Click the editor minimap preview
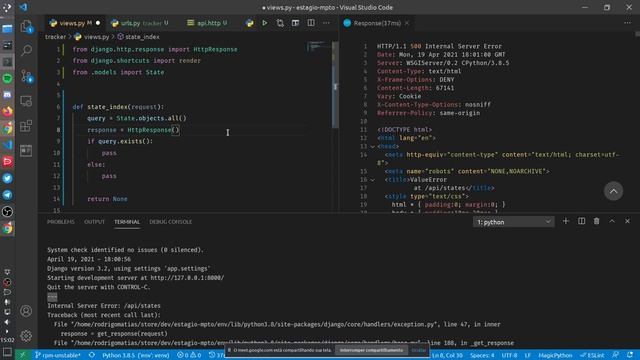This screenshot has width=640, height=360. point(318,47)
